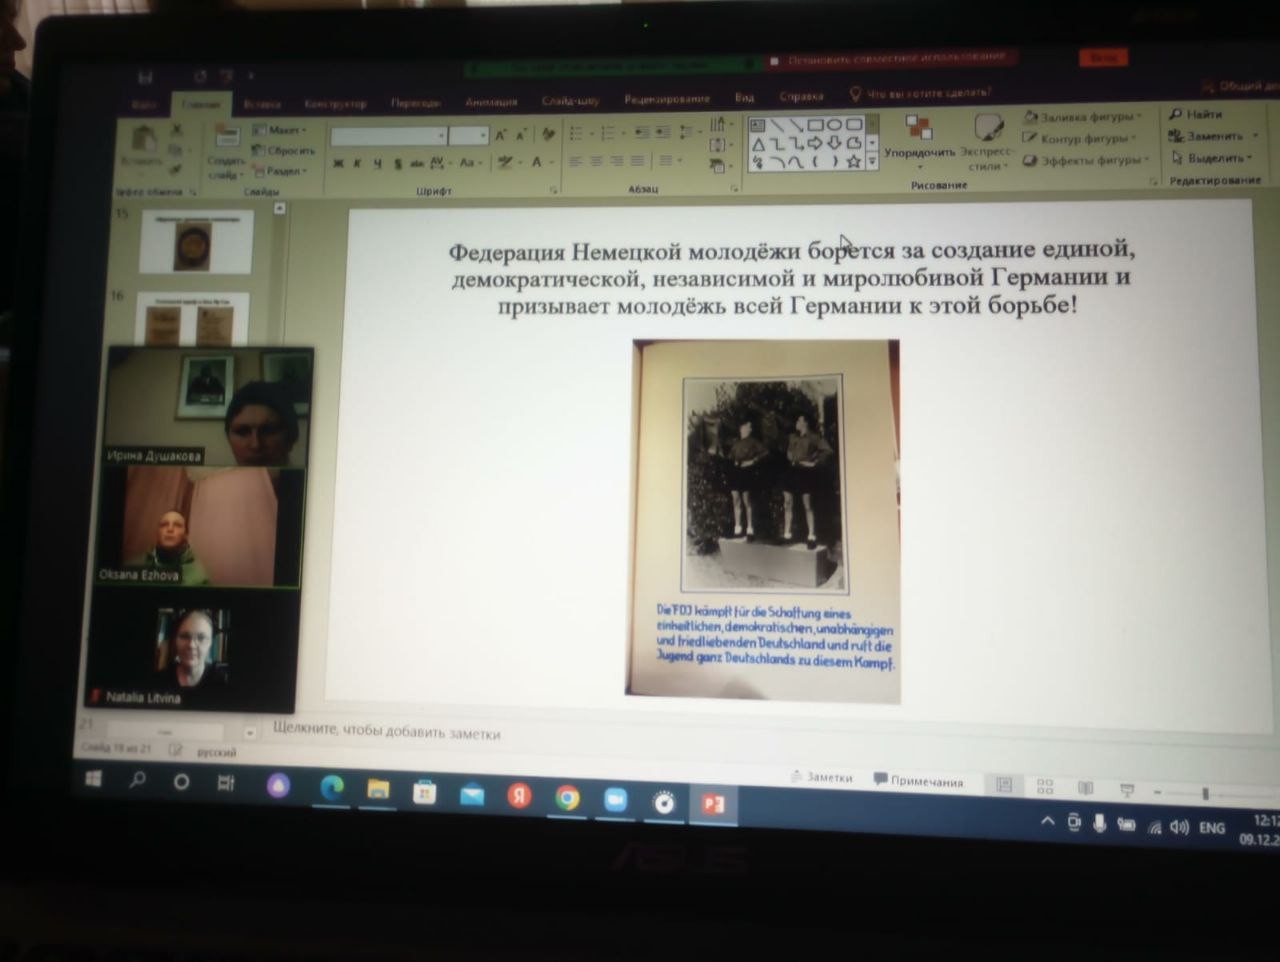Click the Заменить replace button
The width and height of the screenshot is (1280, 962).
tap(1212, 136)
